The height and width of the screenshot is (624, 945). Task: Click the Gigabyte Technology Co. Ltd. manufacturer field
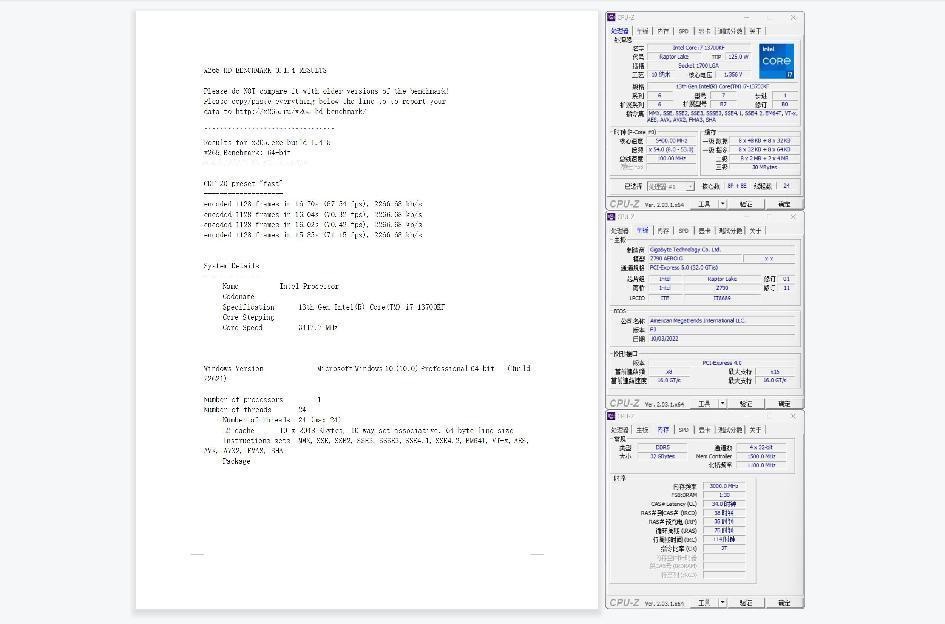[x=721, y=249]
